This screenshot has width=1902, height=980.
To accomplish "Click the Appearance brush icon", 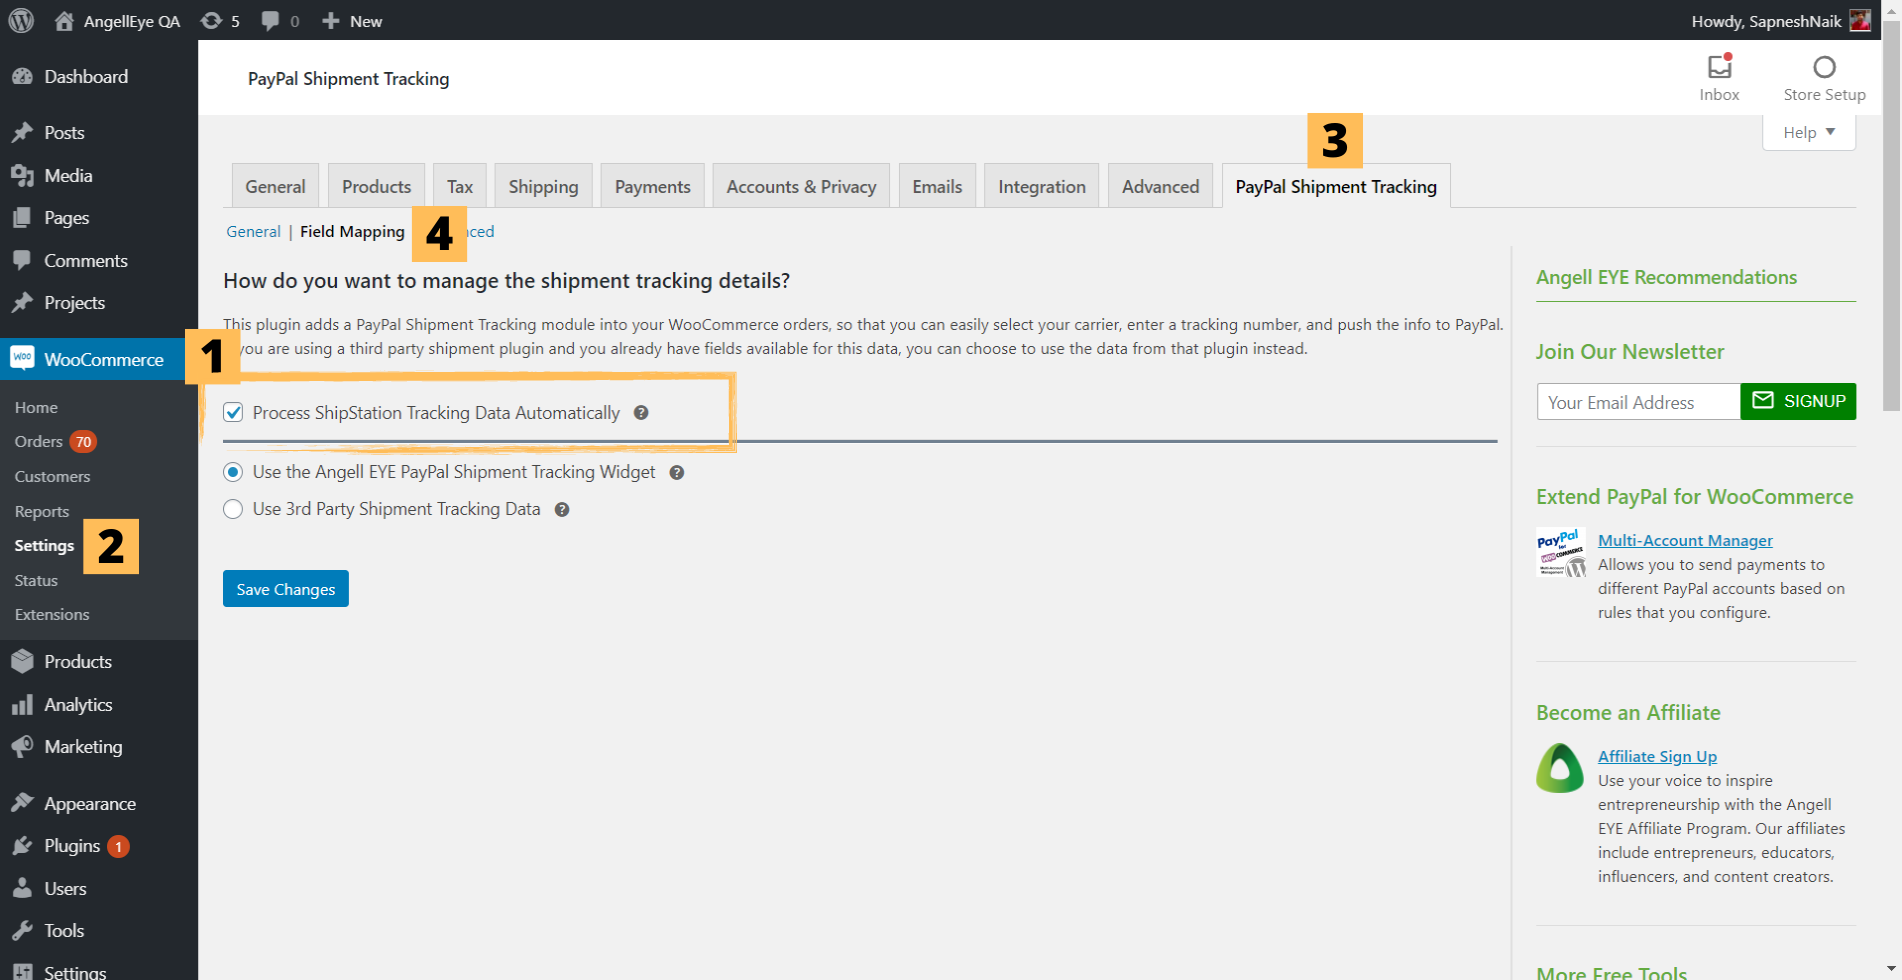I will point(22,804).
